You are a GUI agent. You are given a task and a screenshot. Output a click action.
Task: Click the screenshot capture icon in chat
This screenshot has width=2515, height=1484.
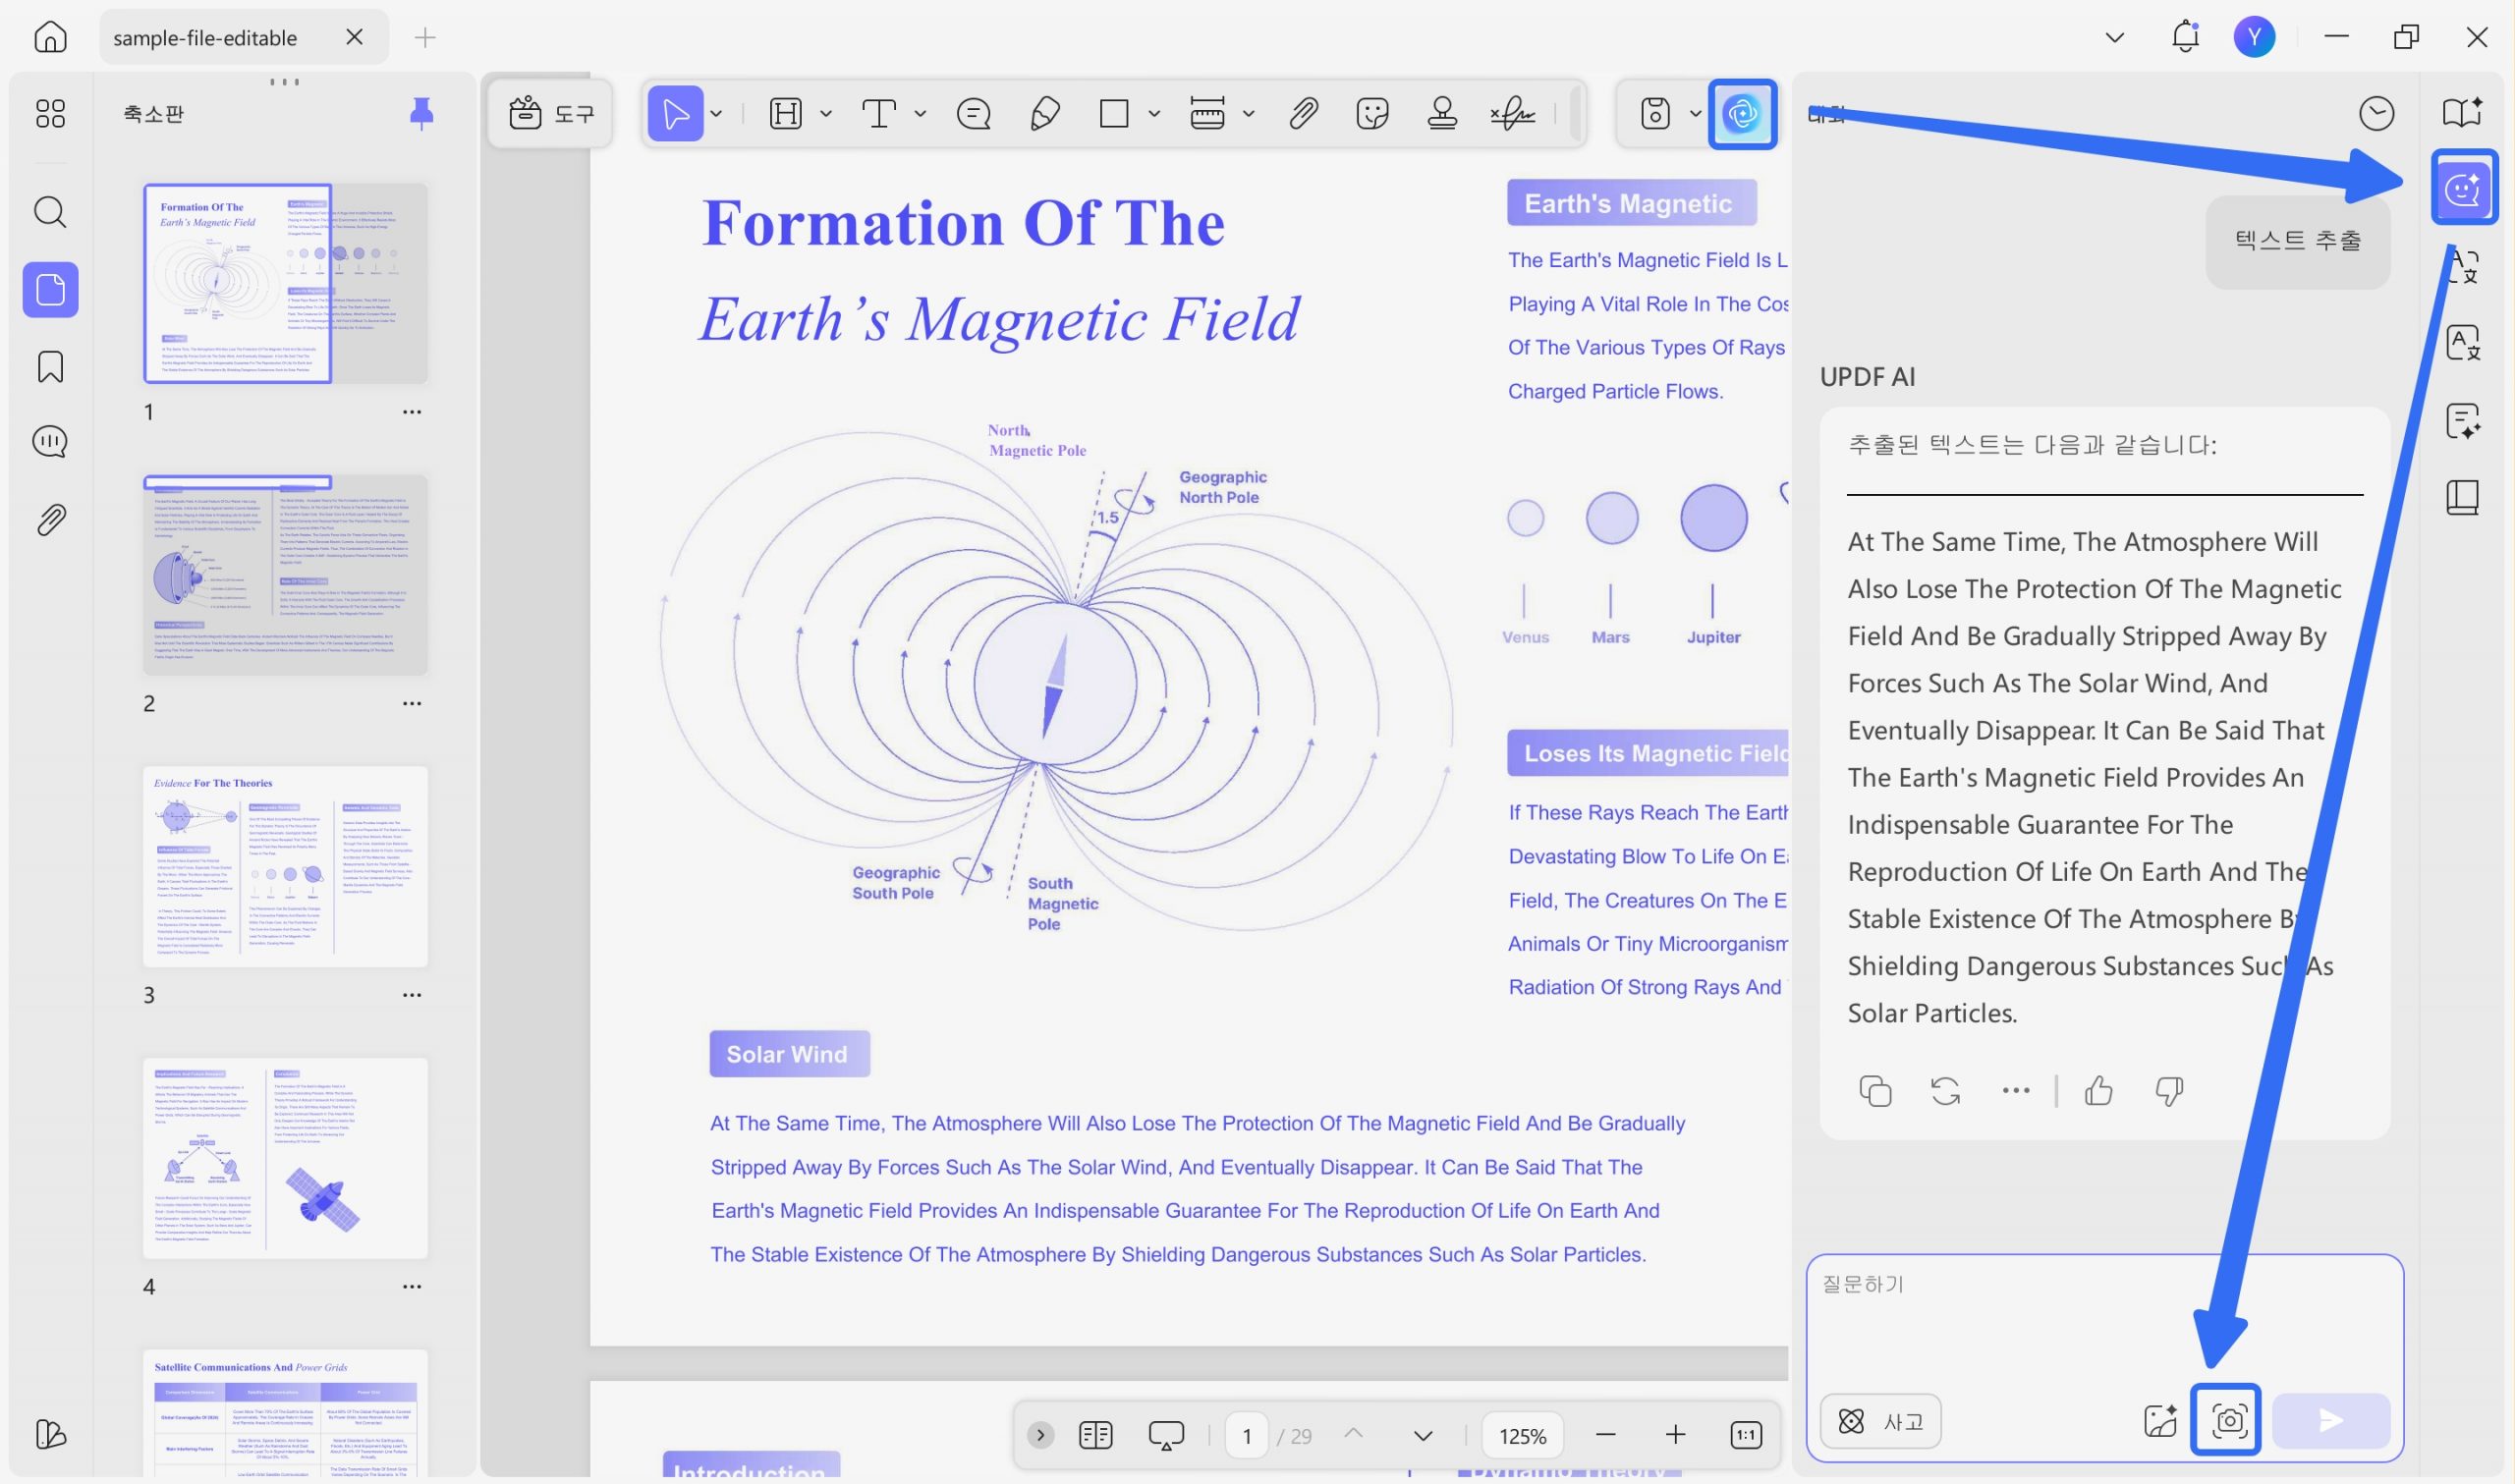(x=2226, y=1419)
